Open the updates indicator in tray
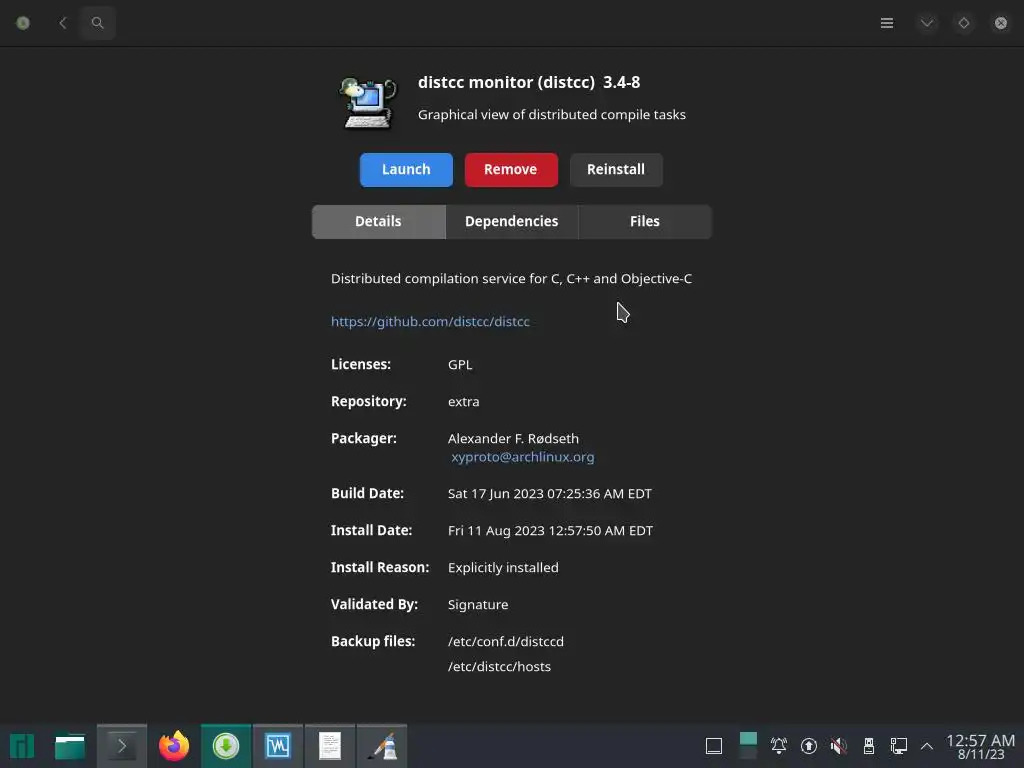This screenshot has width=1024, height=768. [x=808, y=746]
